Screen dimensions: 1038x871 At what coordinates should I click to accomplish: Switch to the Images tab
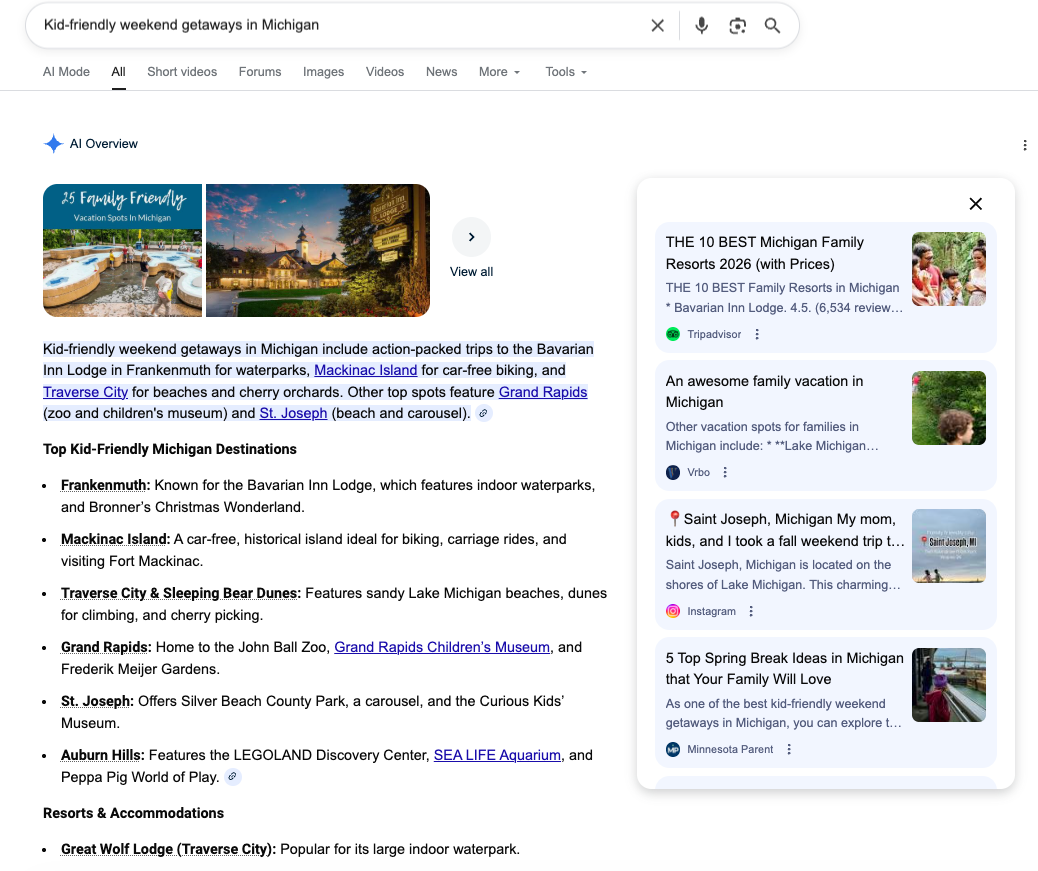coord(323,72)
